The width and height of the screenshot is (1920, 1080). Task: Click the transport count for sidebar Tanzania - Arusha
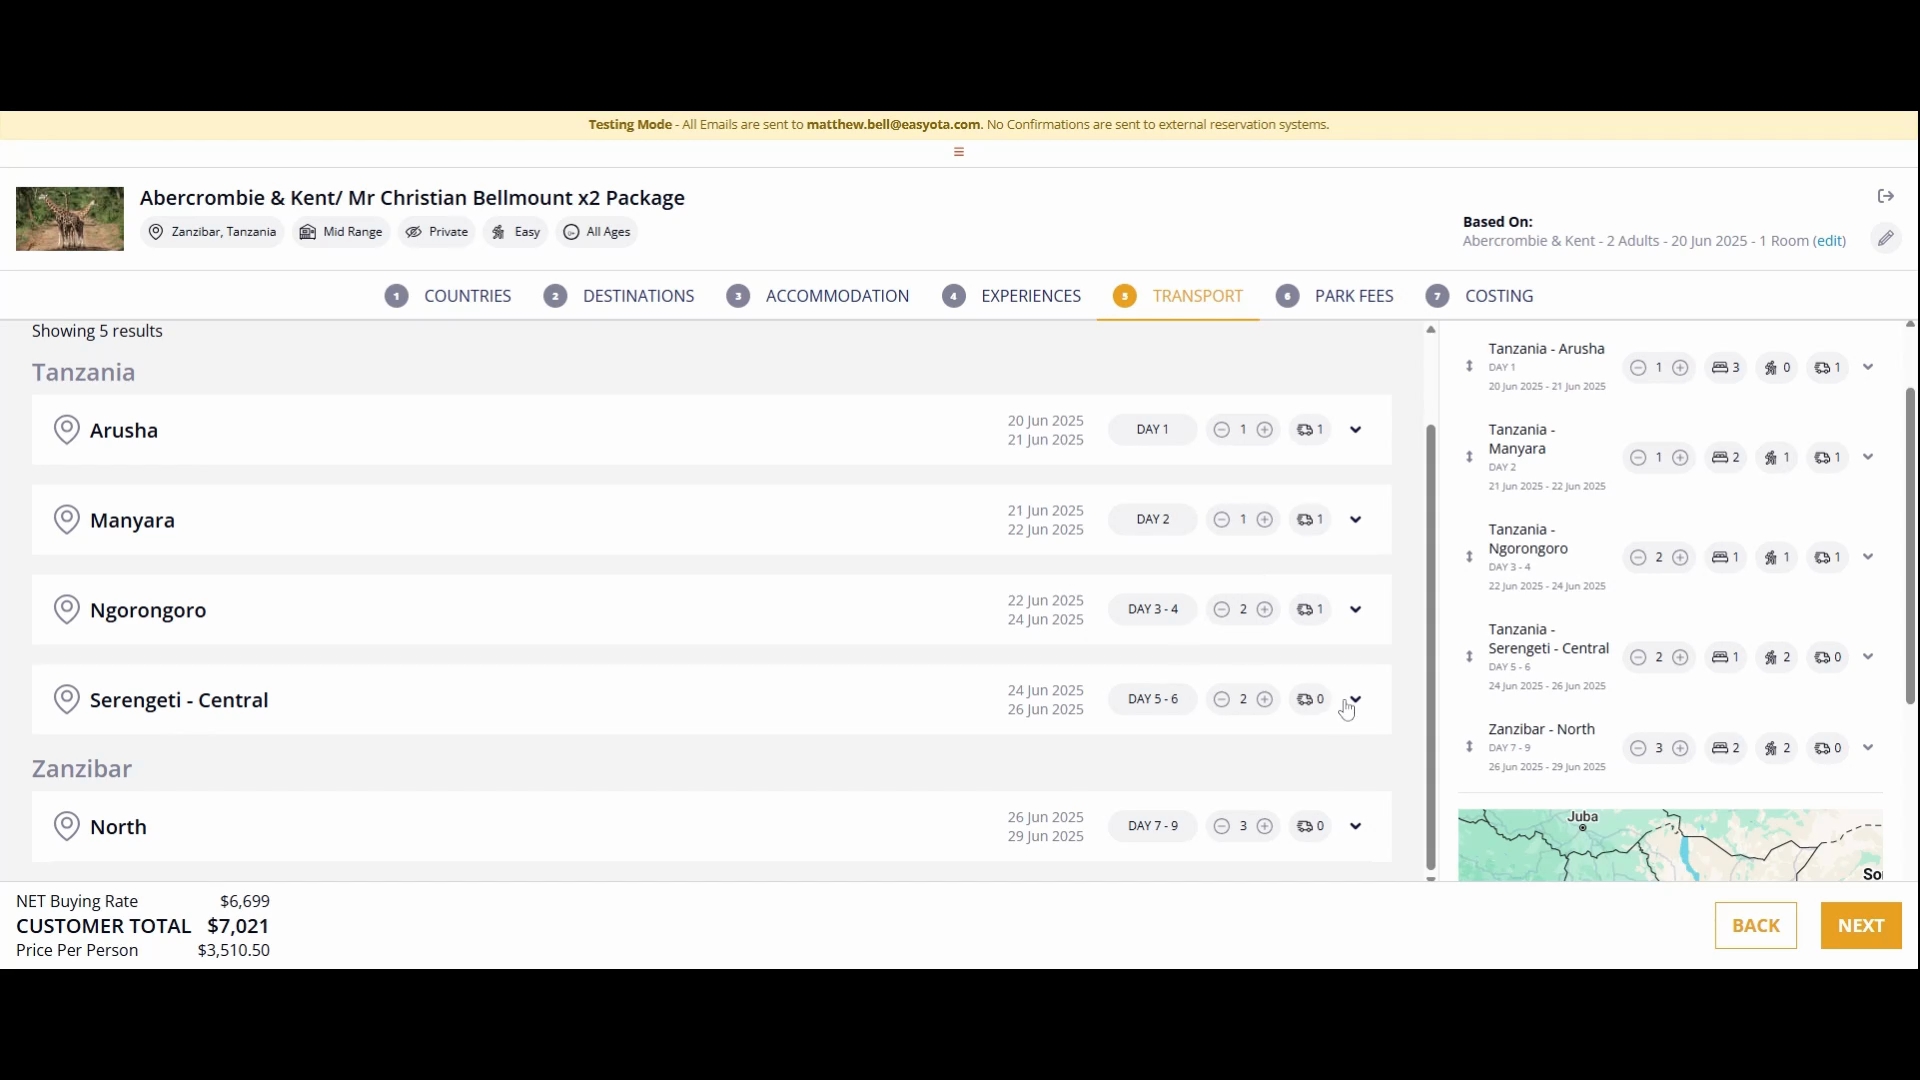(x=1829, y=368)
